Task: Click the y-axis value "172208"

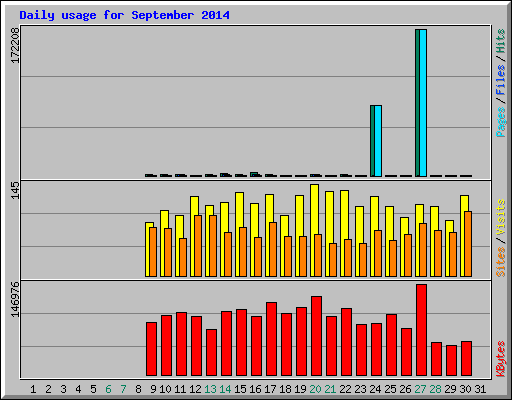Action: (15, 45)
